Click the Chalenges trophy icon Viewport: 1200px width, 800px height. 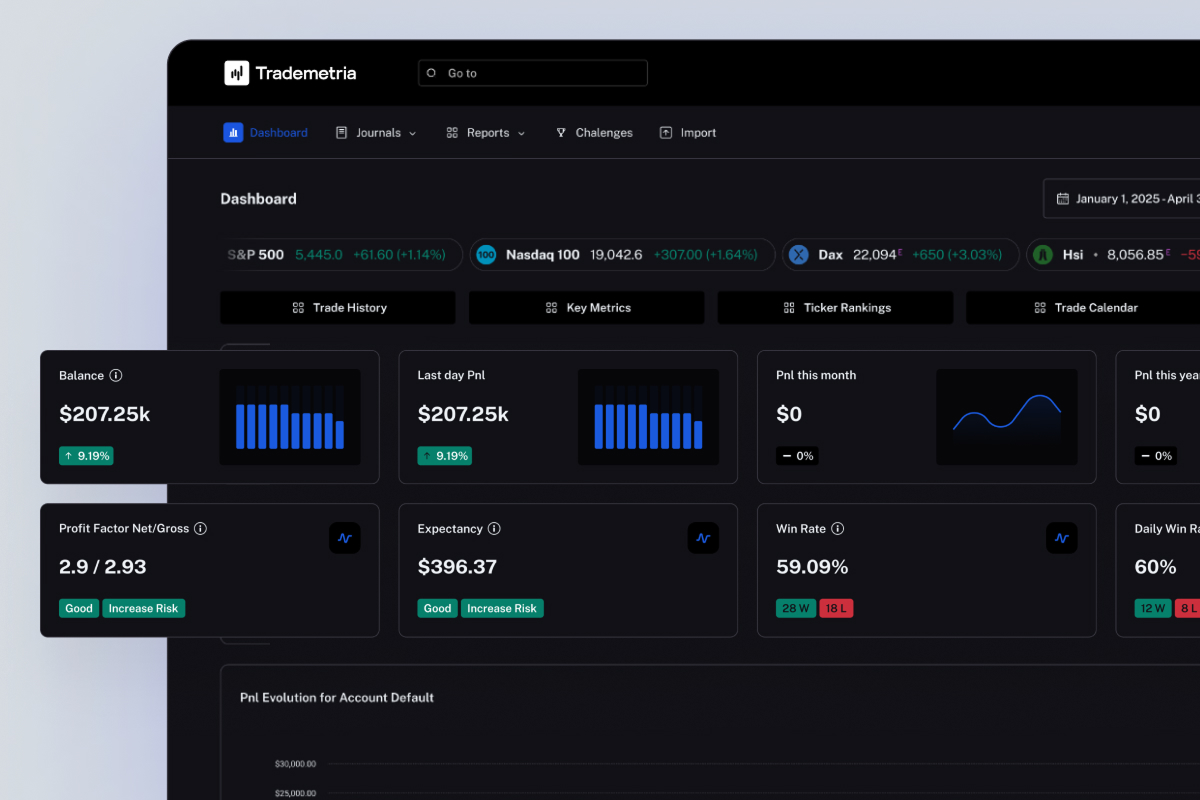click(561, 132)
